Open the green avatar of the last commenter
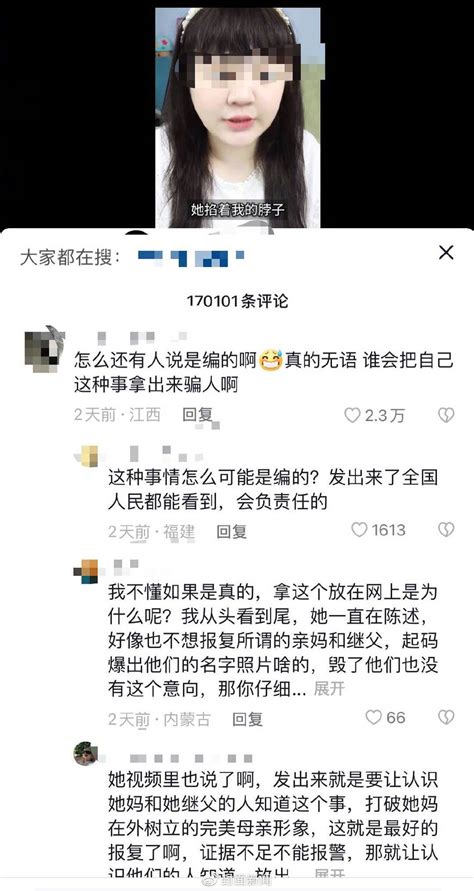The width and height of the screenshot is (474, 891). (x=85, y=753)
